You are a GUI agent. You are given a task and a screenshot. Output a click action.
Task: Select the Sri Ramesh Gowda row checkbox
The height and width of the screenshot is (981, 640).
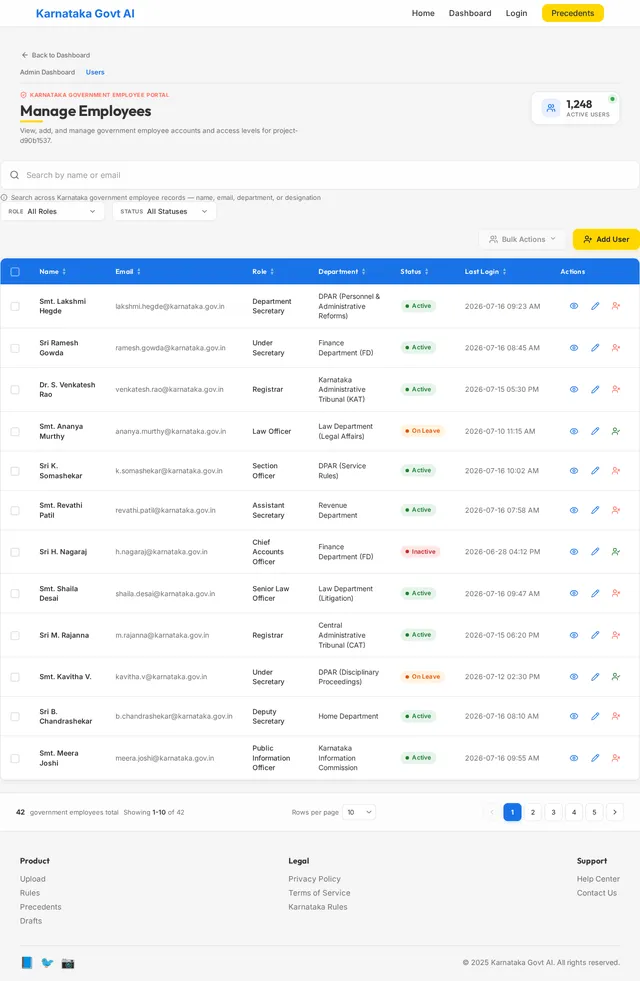click(x=15, y=348)
